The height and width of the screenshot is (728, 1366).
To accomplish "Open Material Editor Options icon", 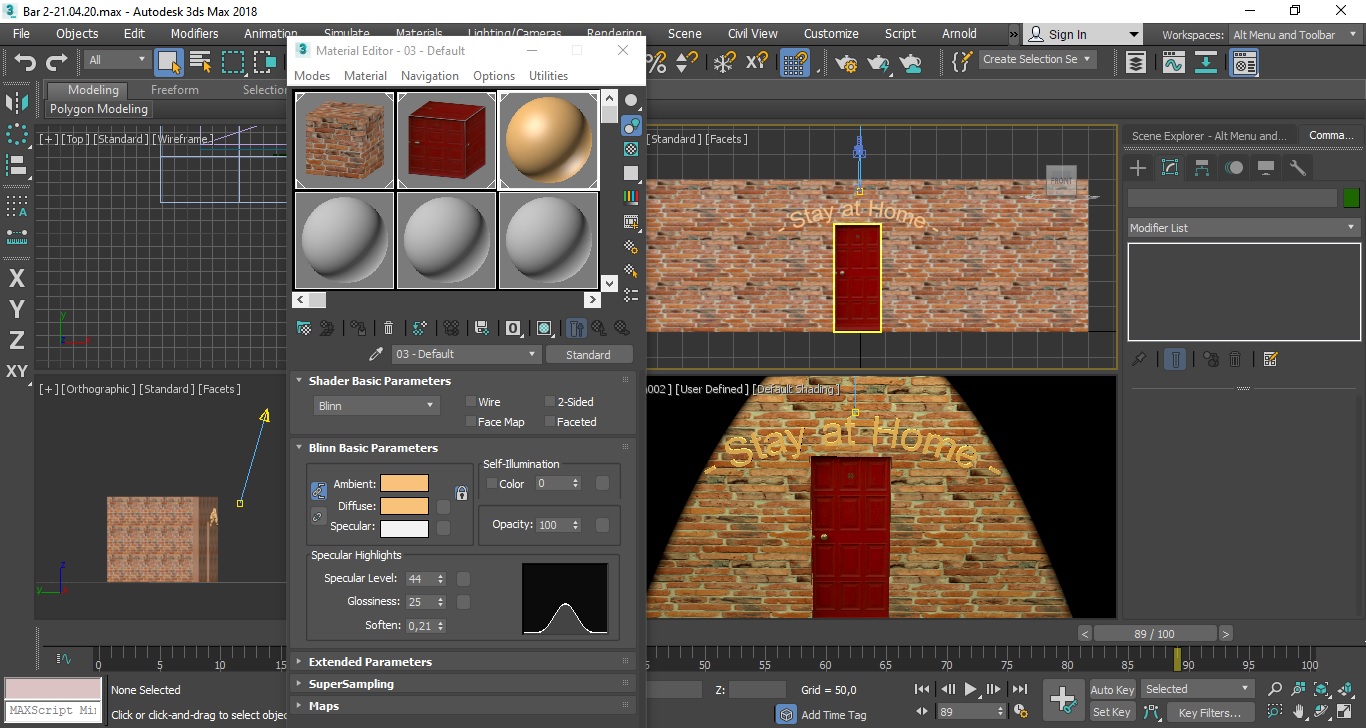I will click(x=631, y=246).
